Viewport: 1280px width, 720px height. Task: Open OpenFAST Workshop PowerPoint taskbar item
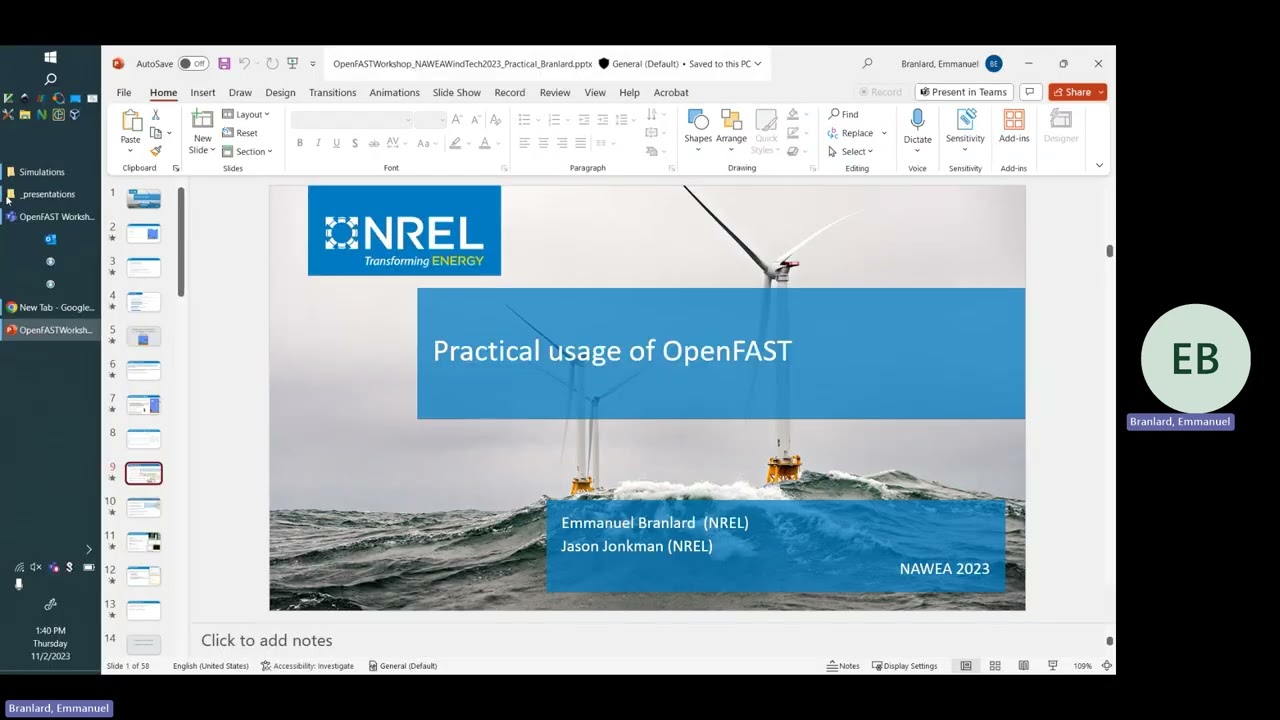[x=50, y=330]
